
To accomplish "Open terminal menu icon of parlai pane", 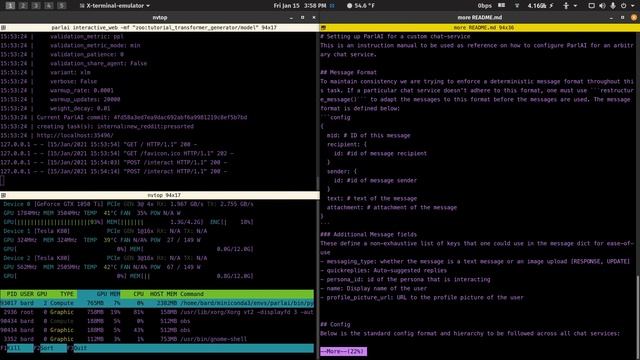I will coord(3,27).
